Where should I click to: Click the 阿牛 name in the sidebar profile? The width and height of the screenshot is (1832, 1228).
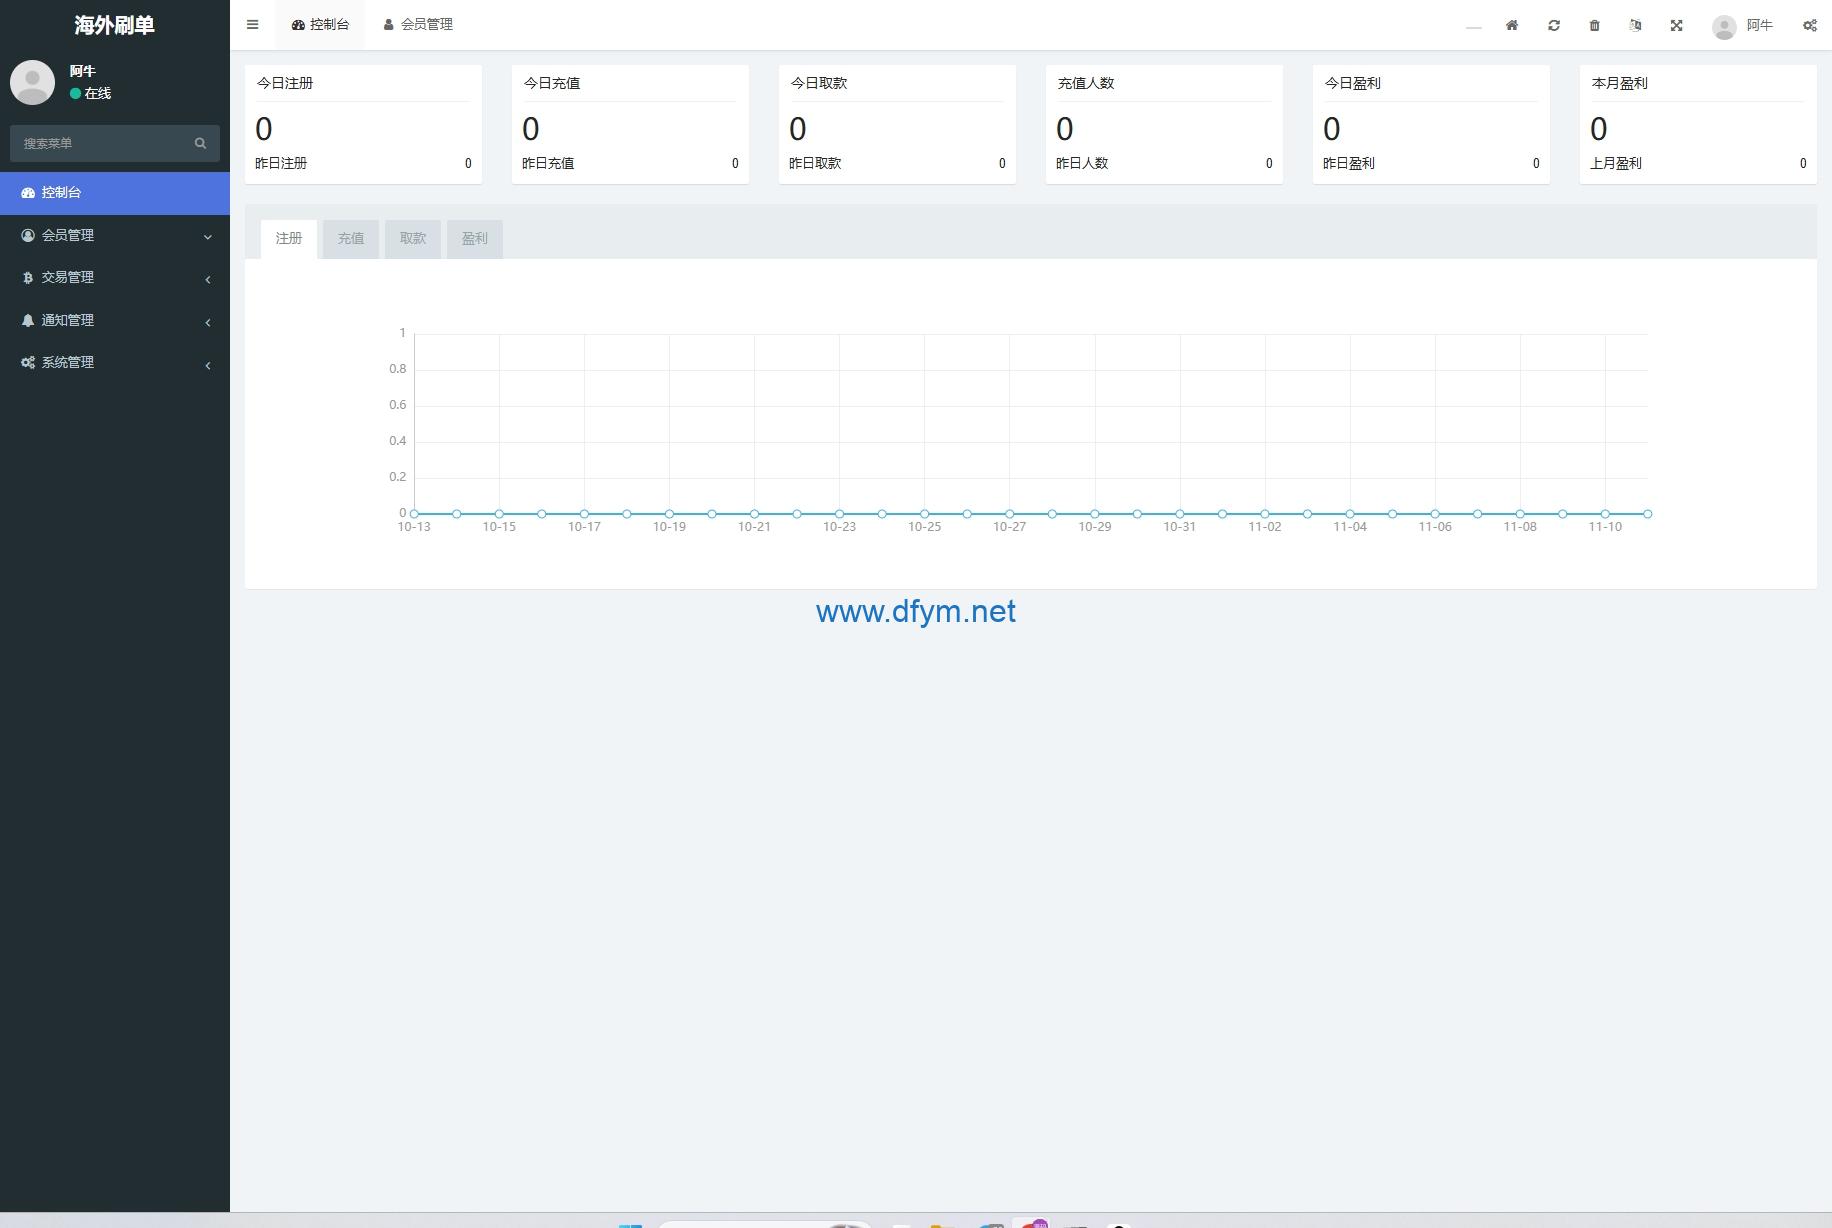coord(83,71)
